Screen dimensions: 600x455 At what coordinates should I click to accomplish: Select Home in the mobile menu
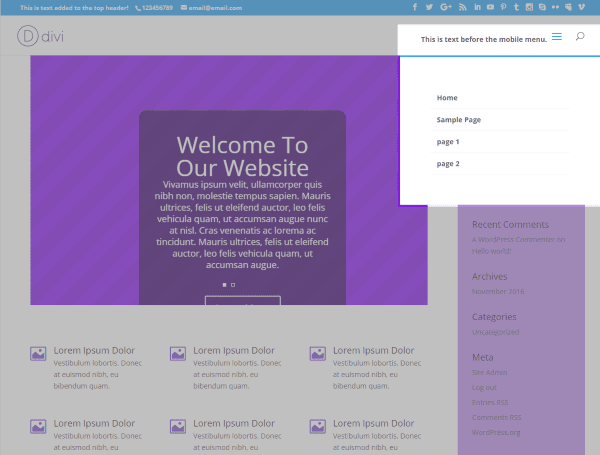447,98
